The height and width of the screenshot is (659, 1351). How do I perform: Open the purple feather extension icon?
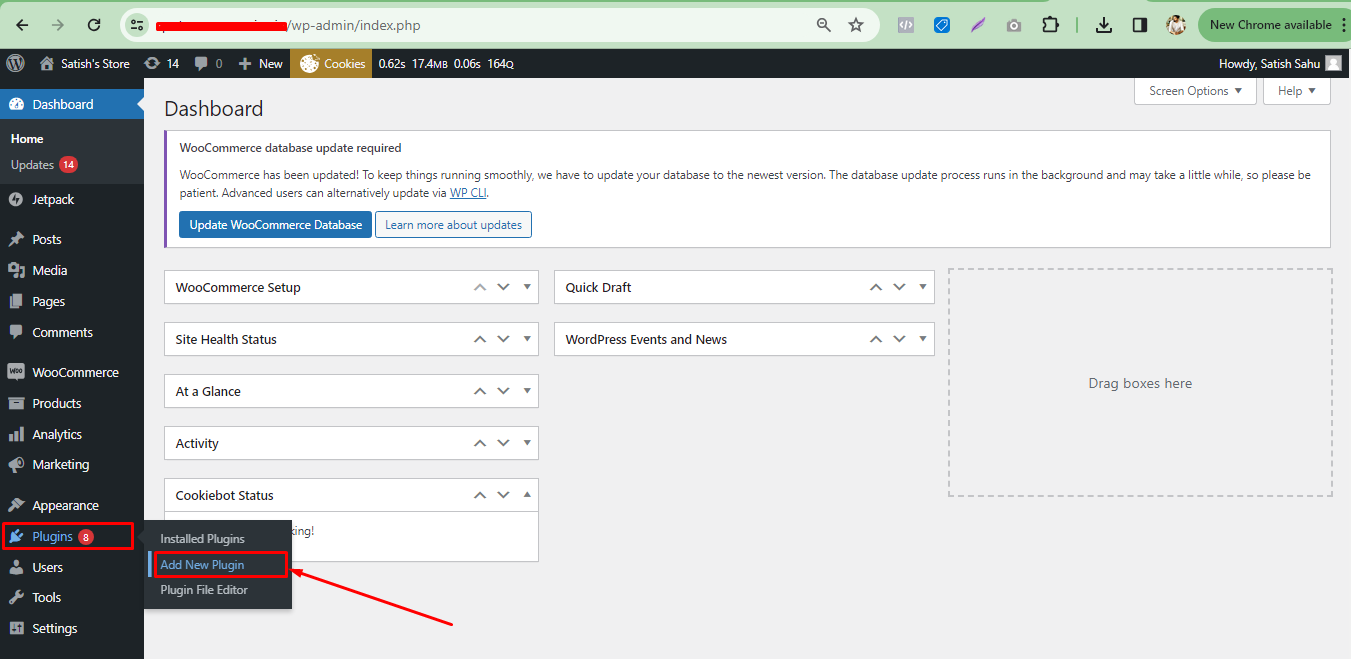tap(978, 25)
